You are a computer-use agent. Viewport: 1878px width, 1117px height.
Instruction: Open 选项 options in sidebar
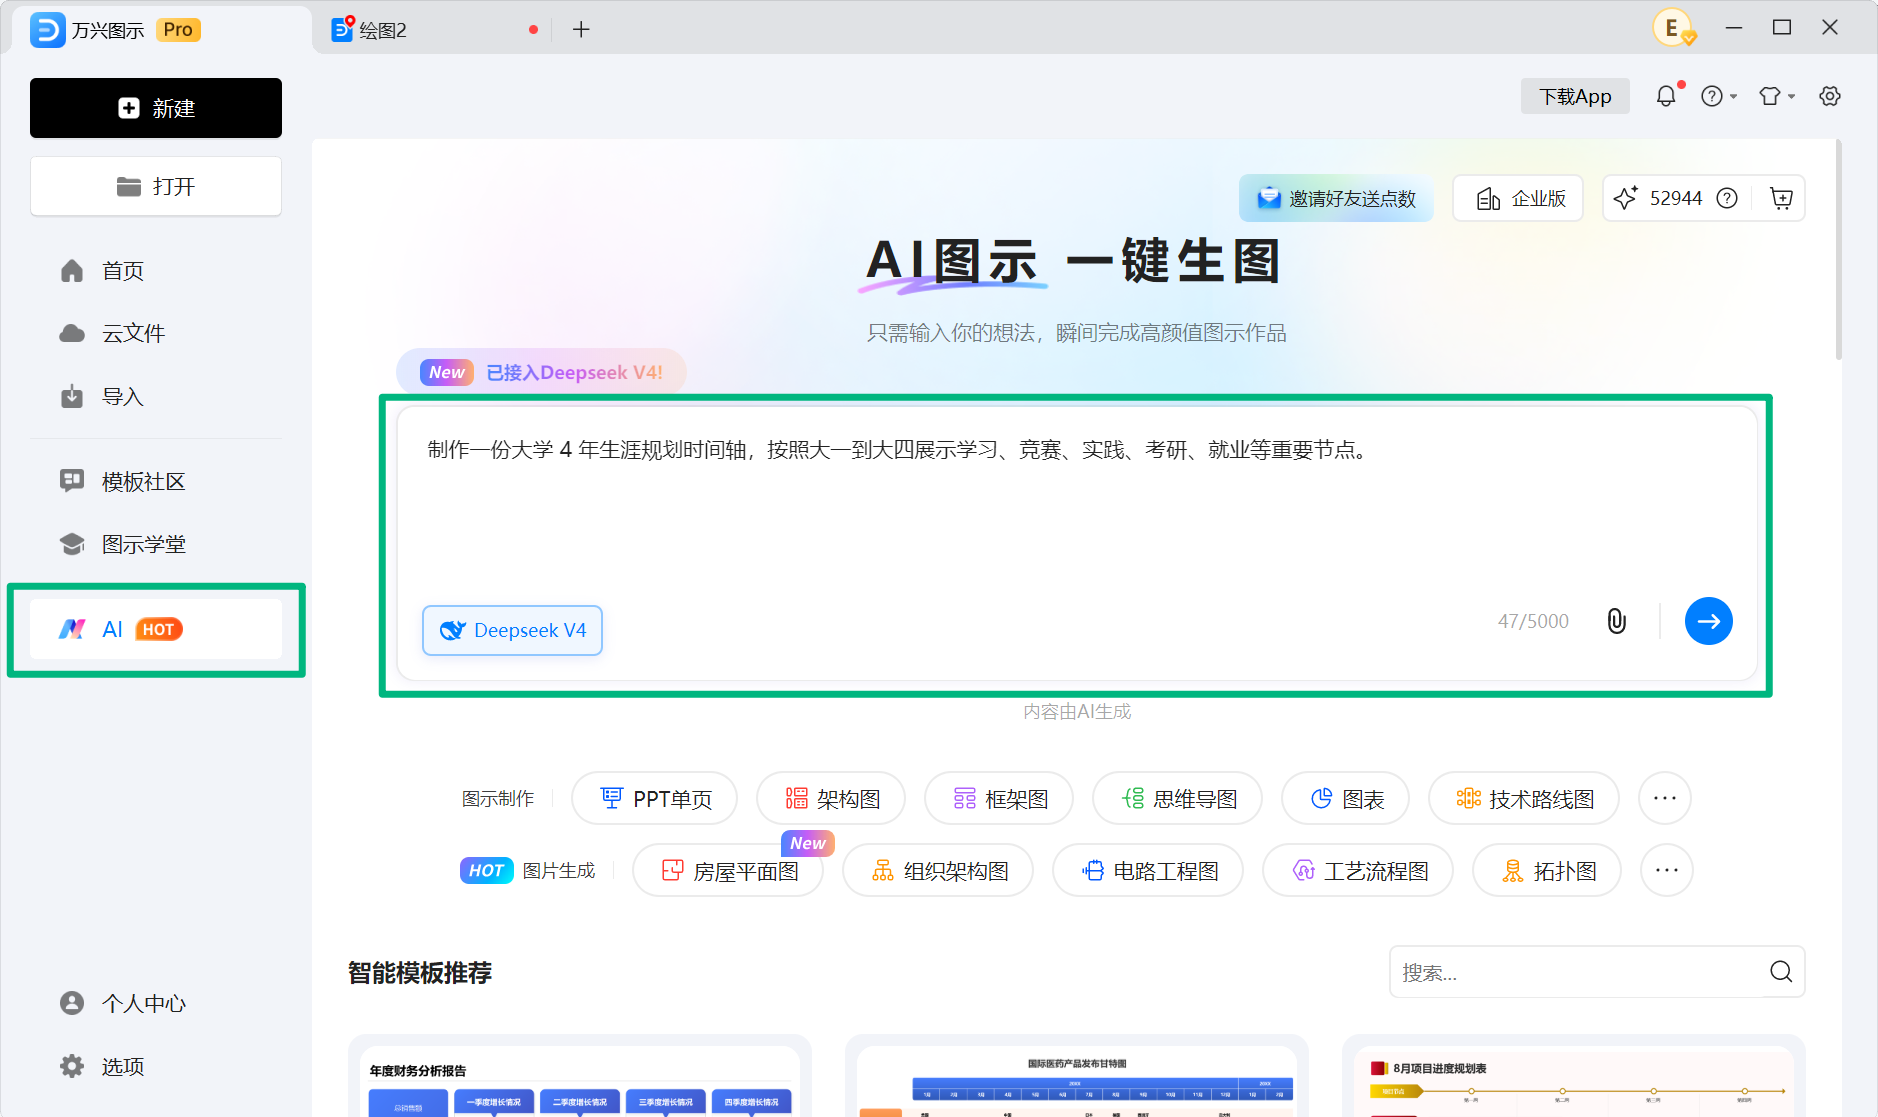pyautogui.click(x=156, y=1066)
